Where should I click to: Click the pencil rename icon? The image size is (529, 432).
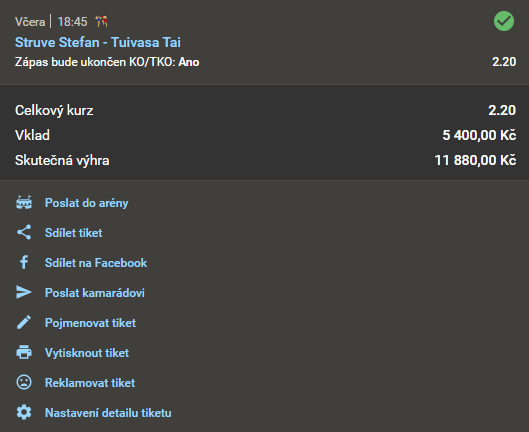(24, 322)
